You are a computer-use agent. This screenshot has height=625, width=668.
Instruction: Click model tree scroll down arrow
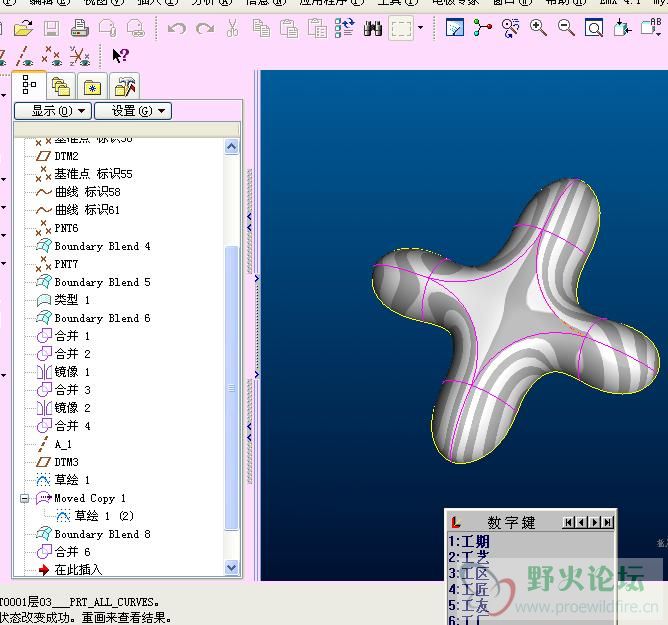click(232, 568)
